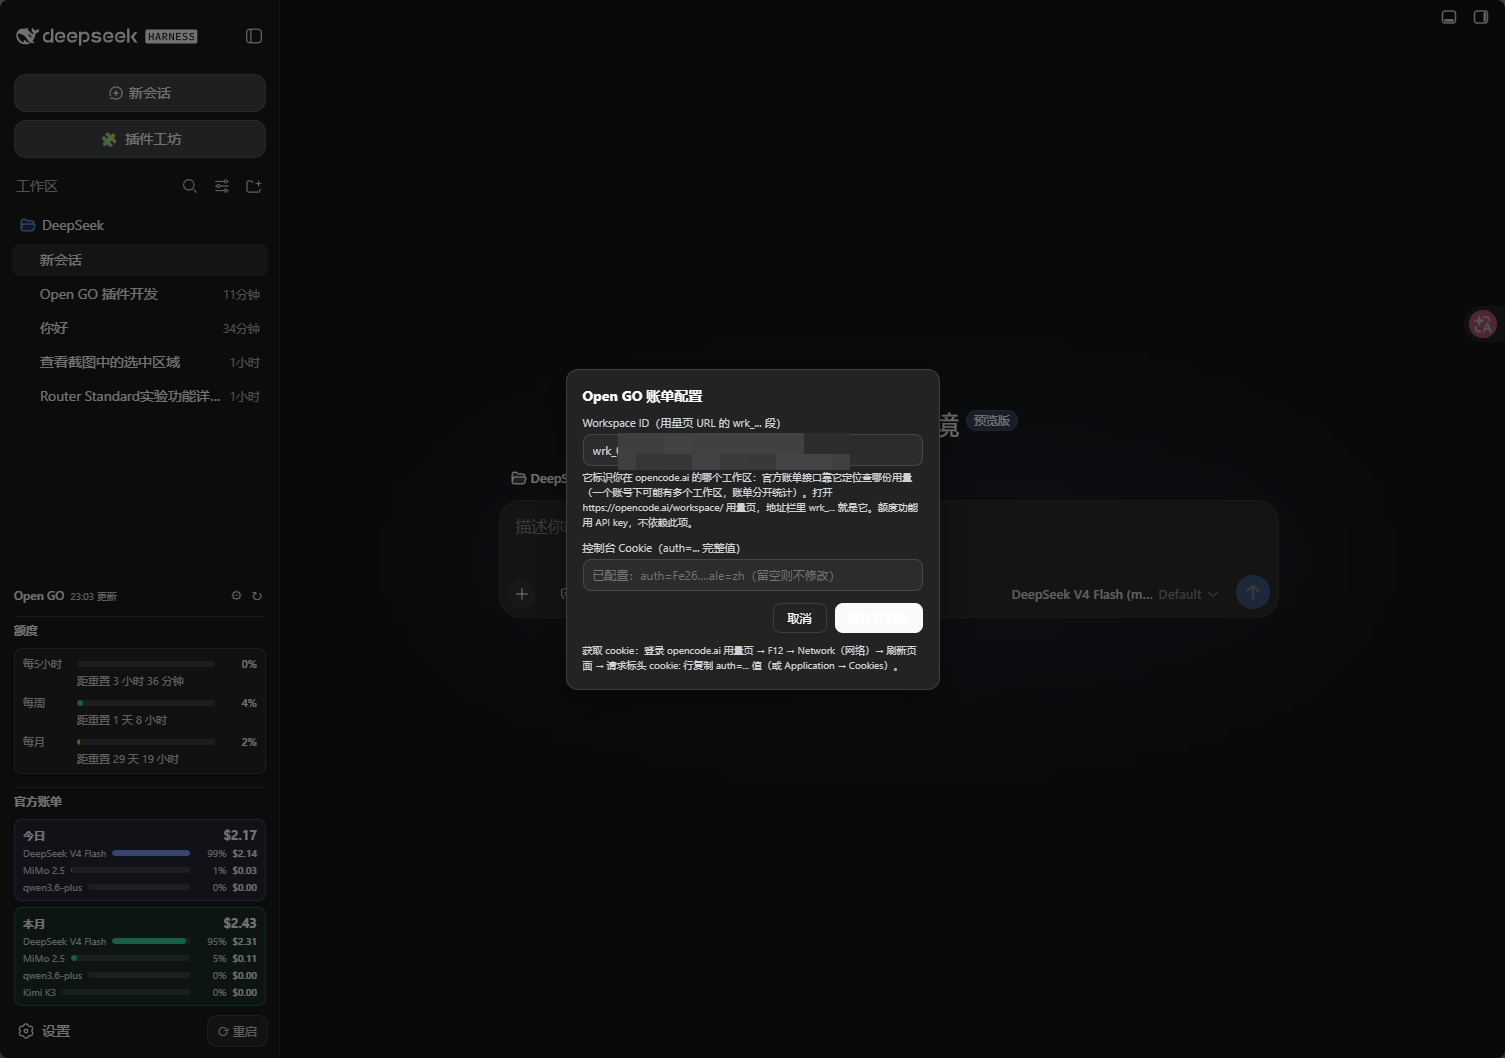Click the translate floating icon at right edge
Image resolution: width=1505 pixels, height=1058 pixels.
point(1483,324)
